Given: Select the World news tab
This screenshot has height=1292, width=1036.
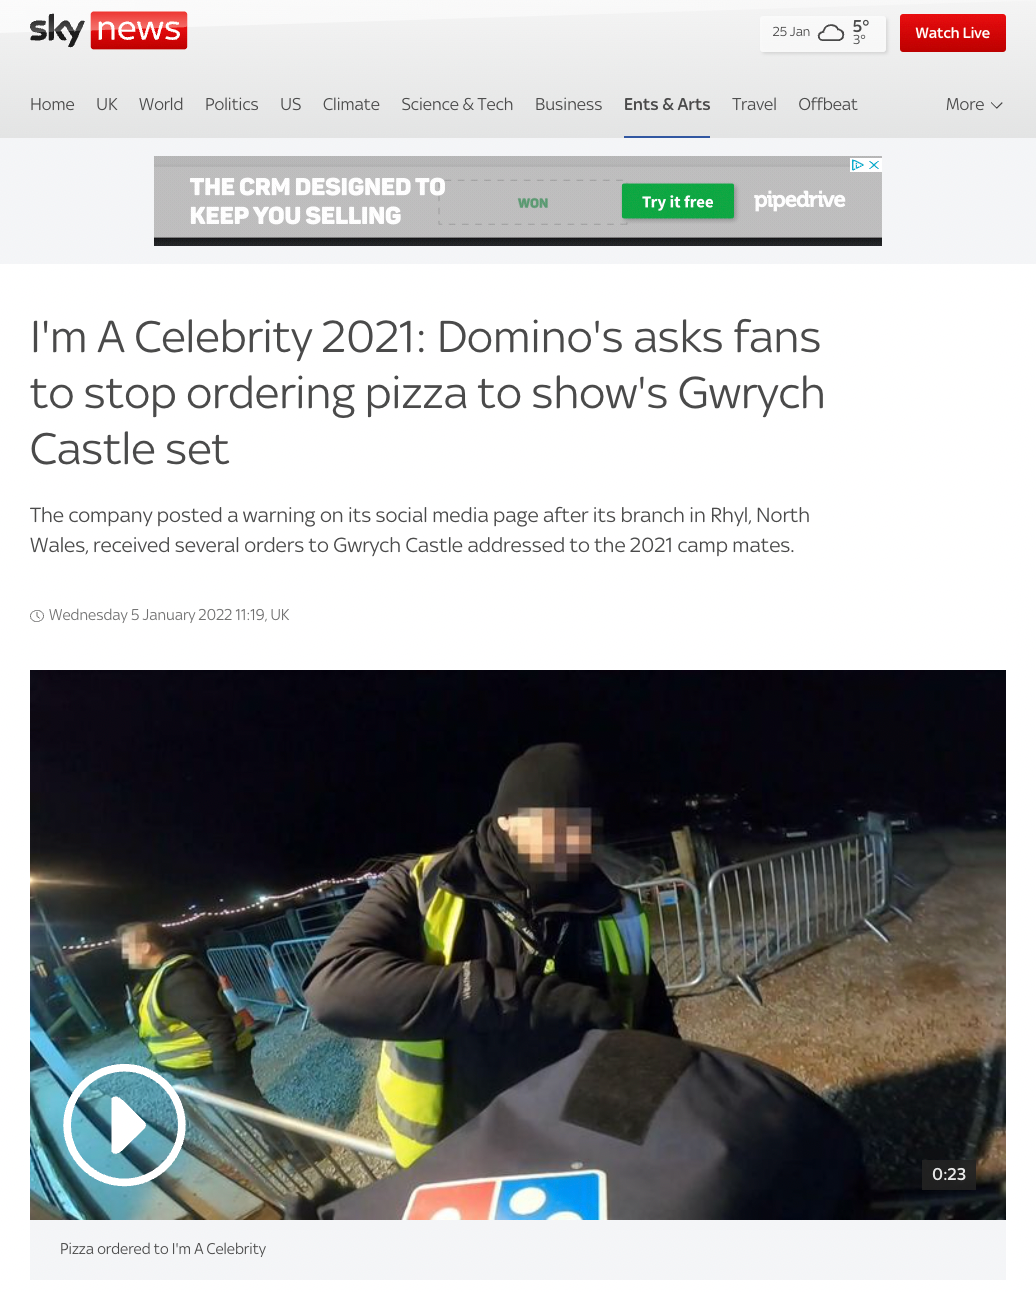Looking at the screenshot, I should point(161,104).
